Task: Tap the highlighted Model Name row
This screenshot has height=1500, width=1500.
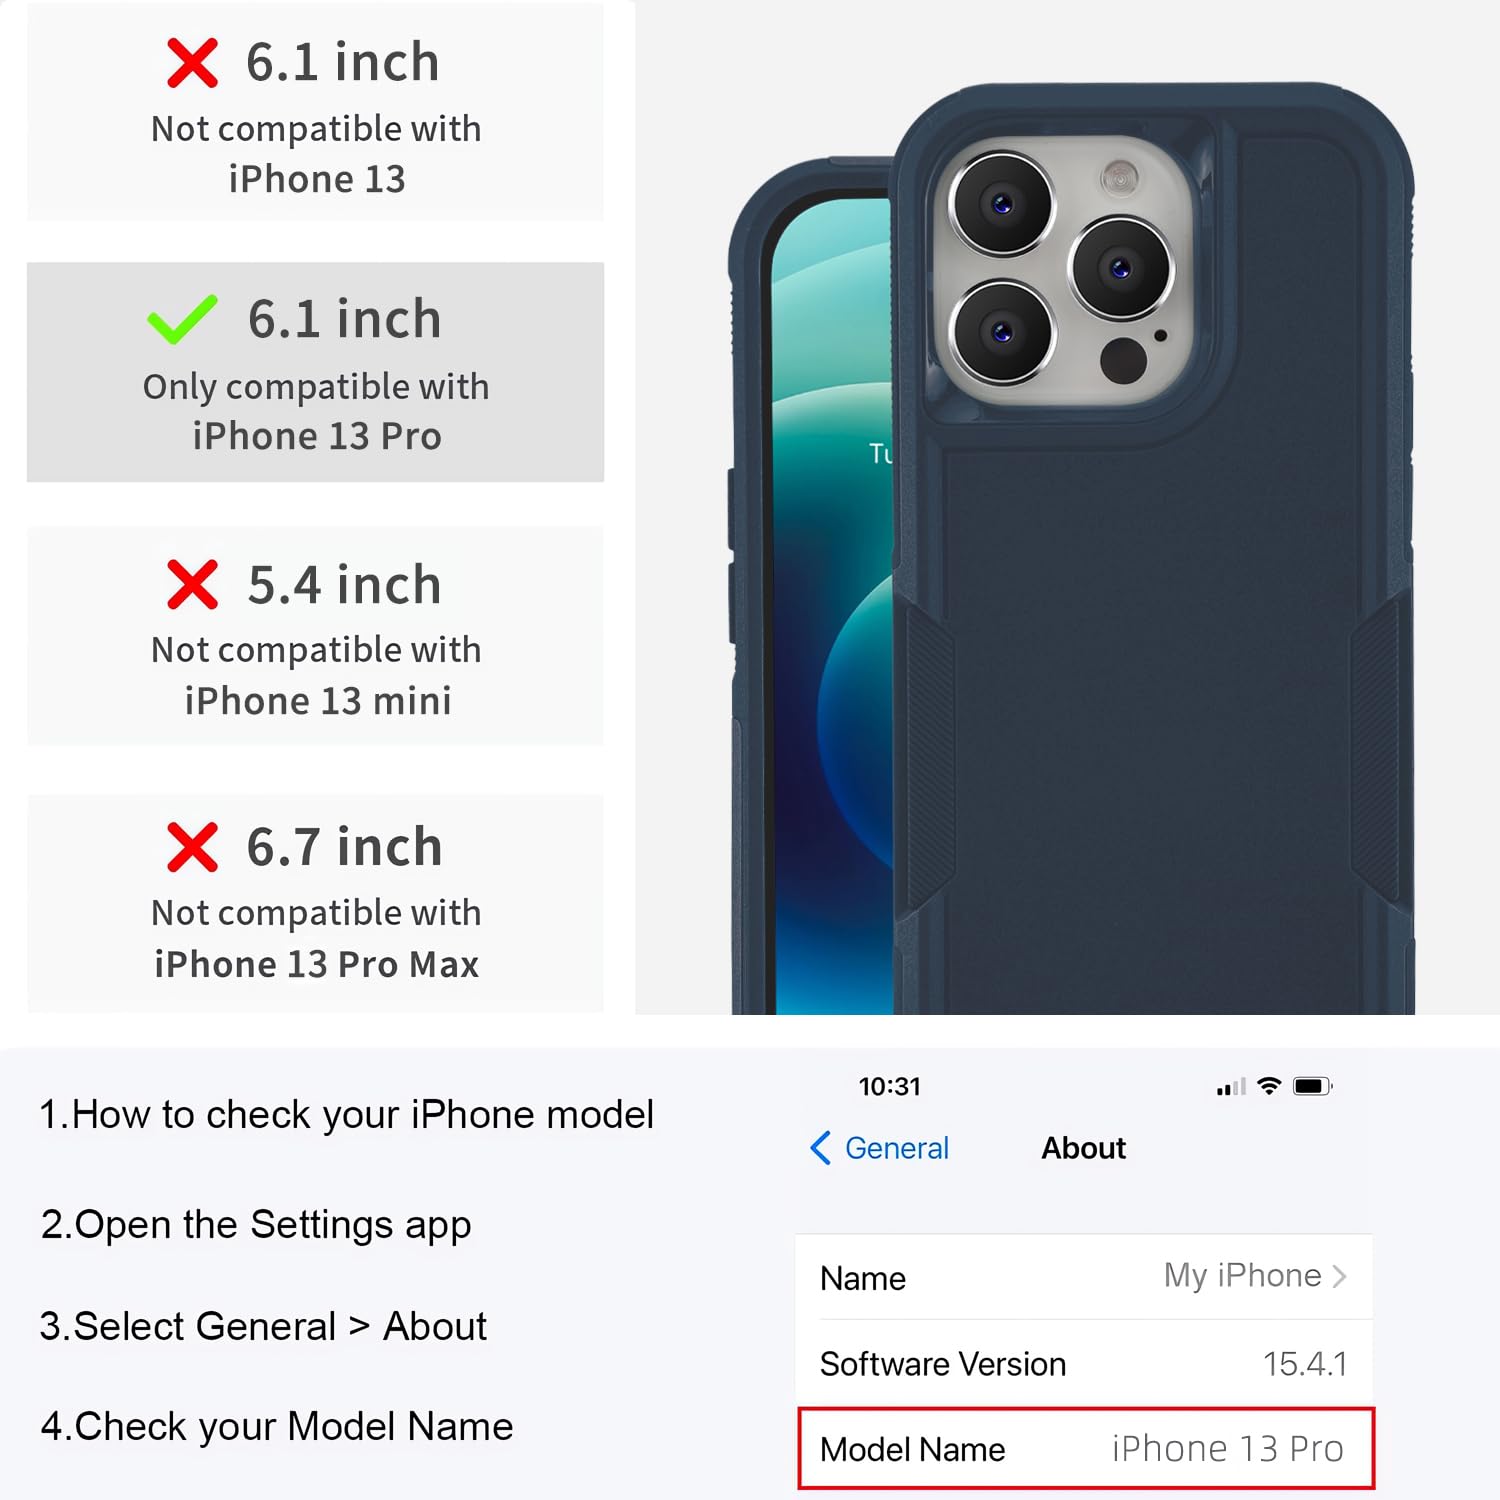Action: pos(1086,1449)
